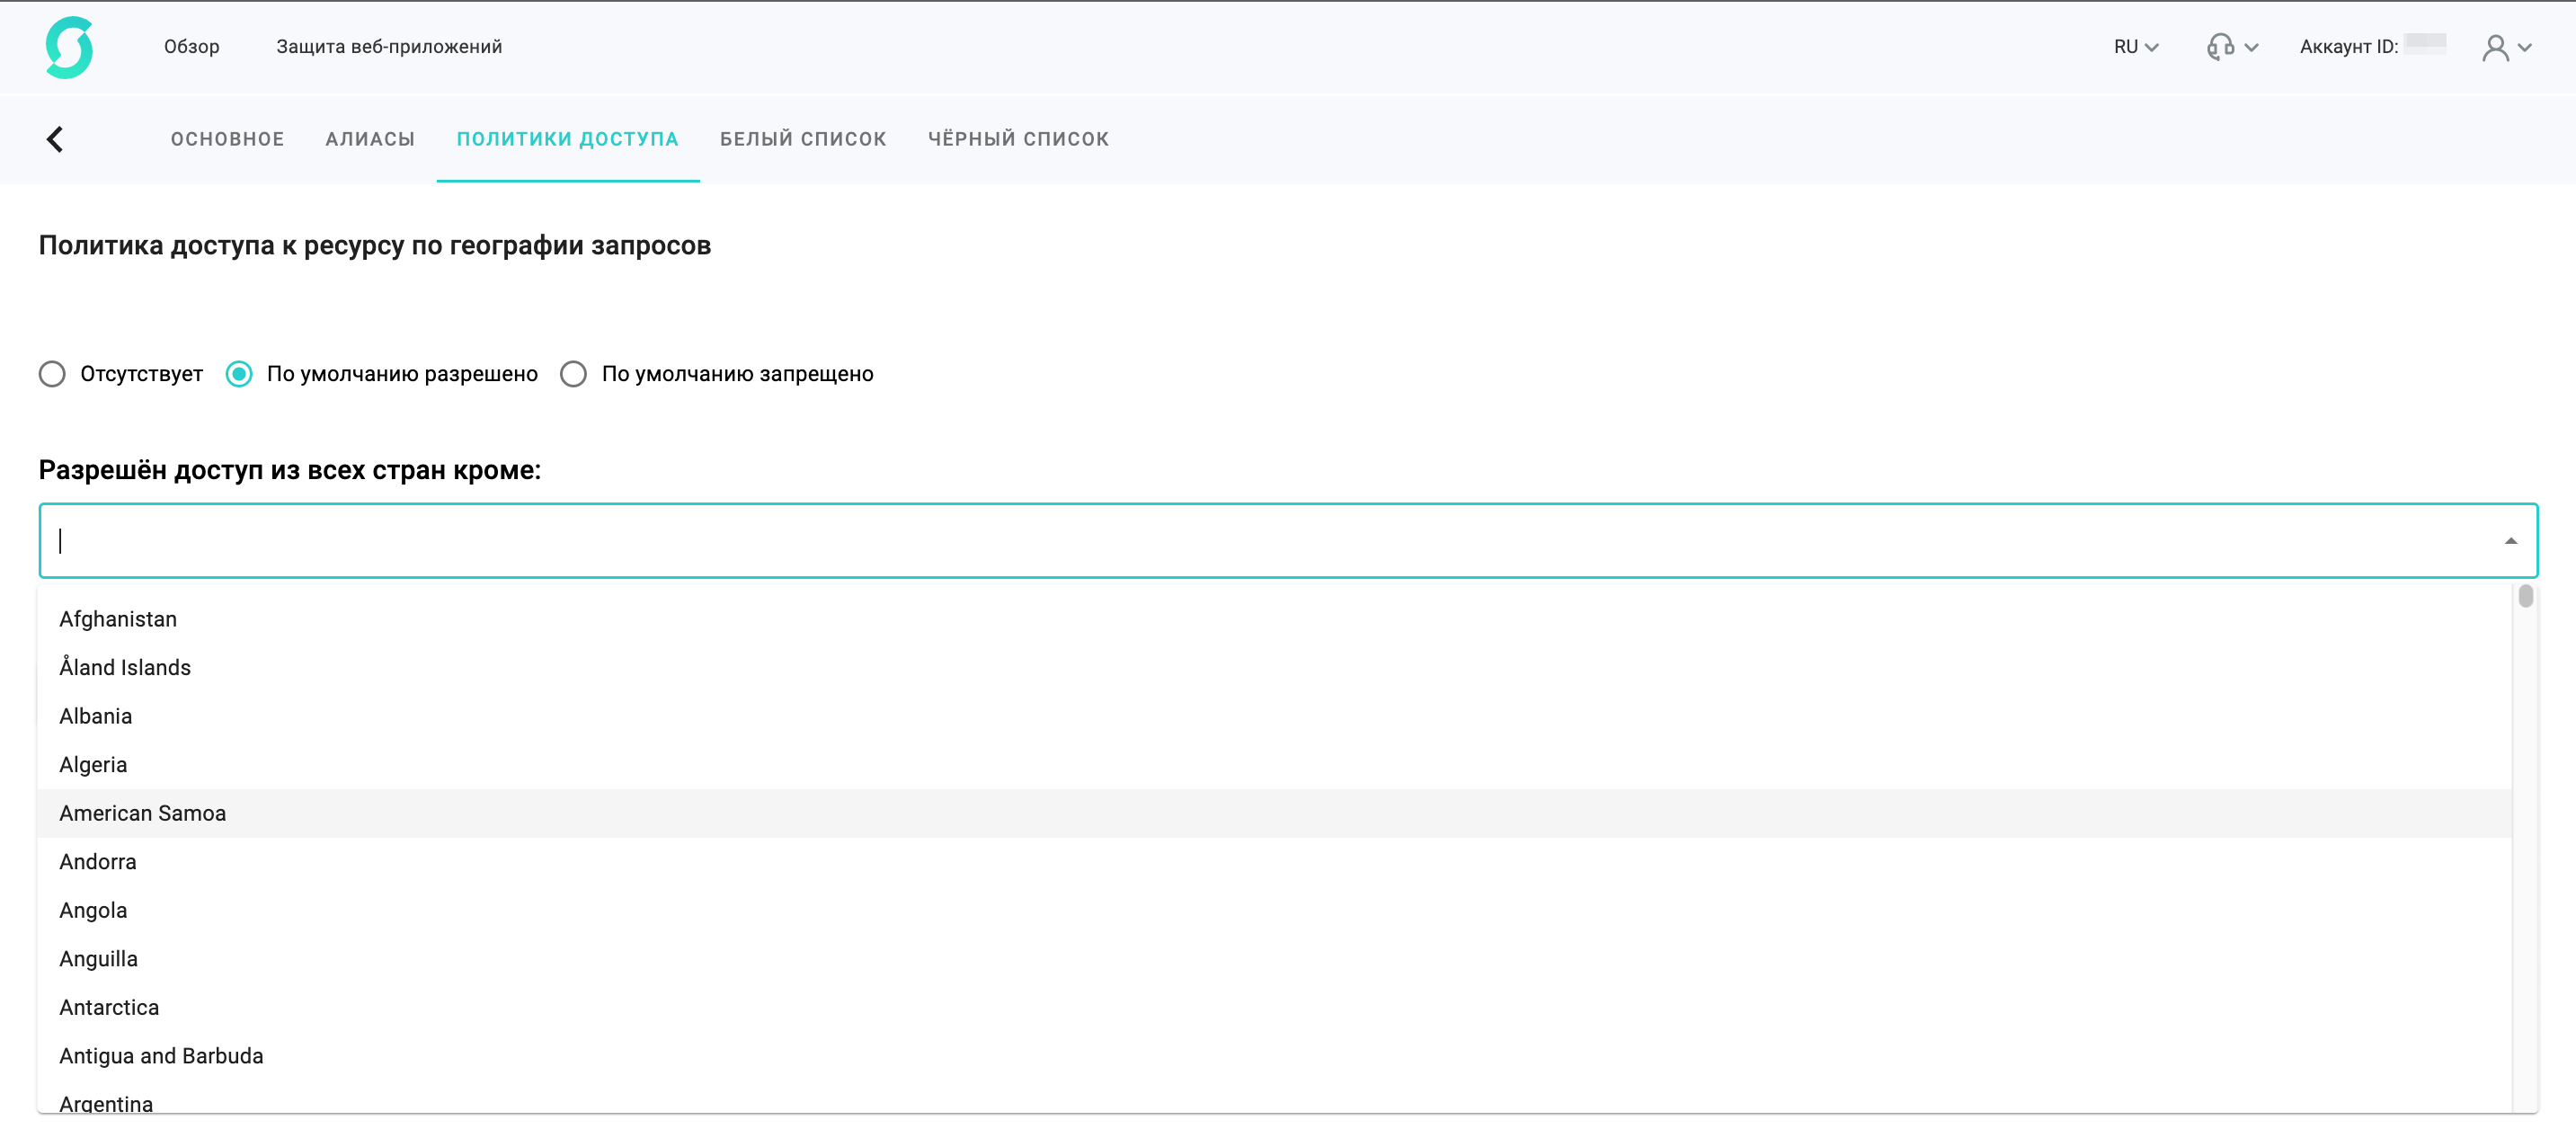The image size is (2576, 1147).
Task: Pick Afghanistan from the country list
Action: pos(118,619)
